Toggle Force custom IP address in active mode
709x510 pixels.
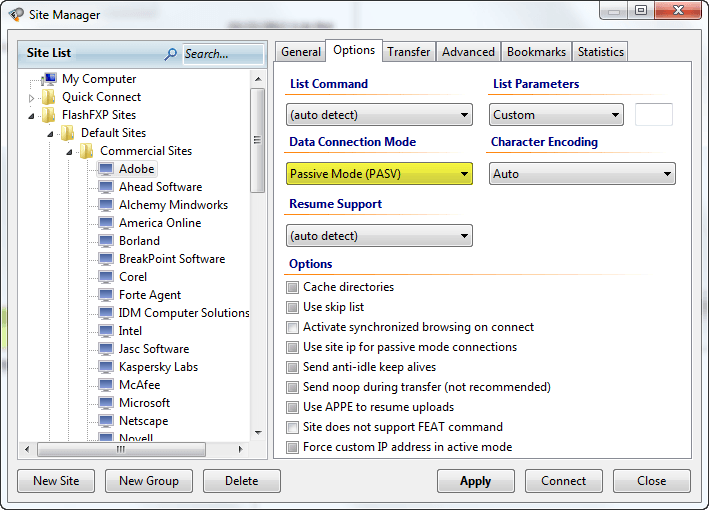[x=293, y=447]
